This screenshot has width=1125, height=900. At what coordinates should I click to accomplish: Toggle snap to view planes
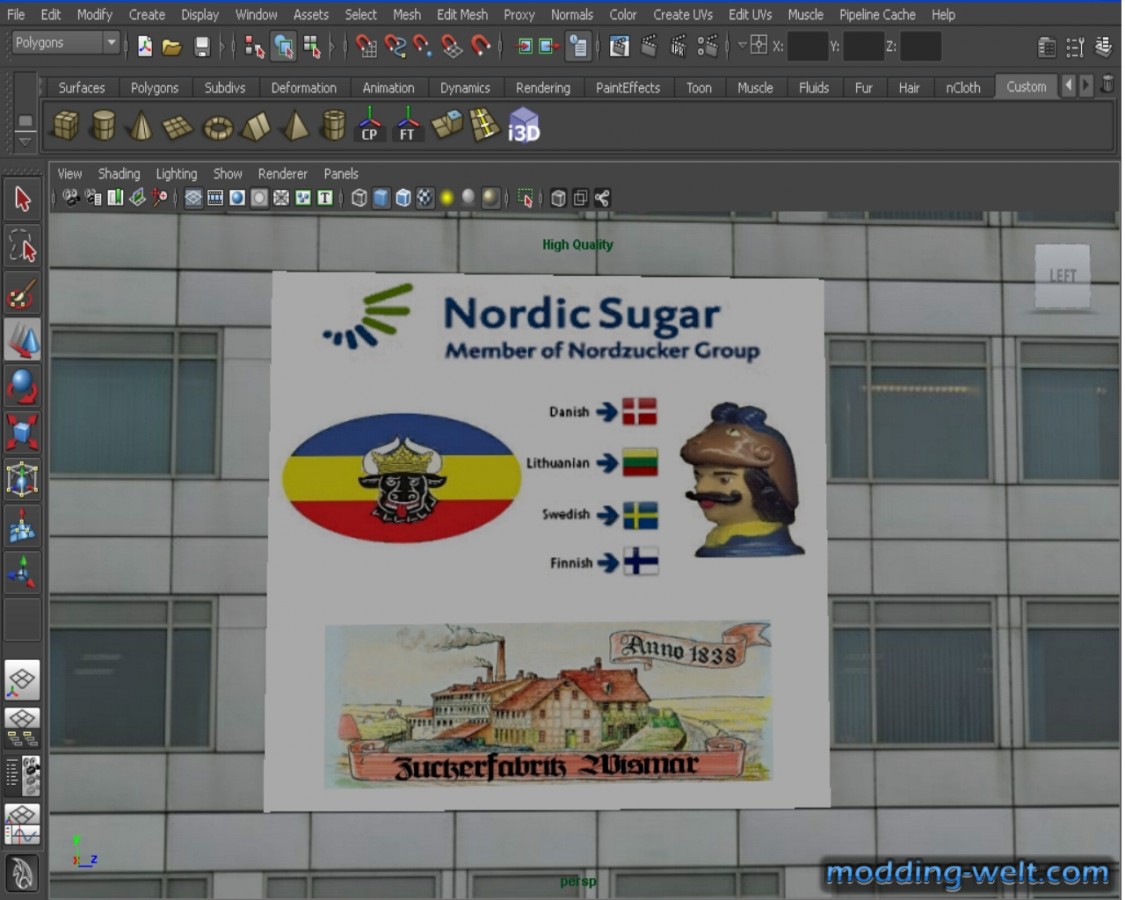451,47
